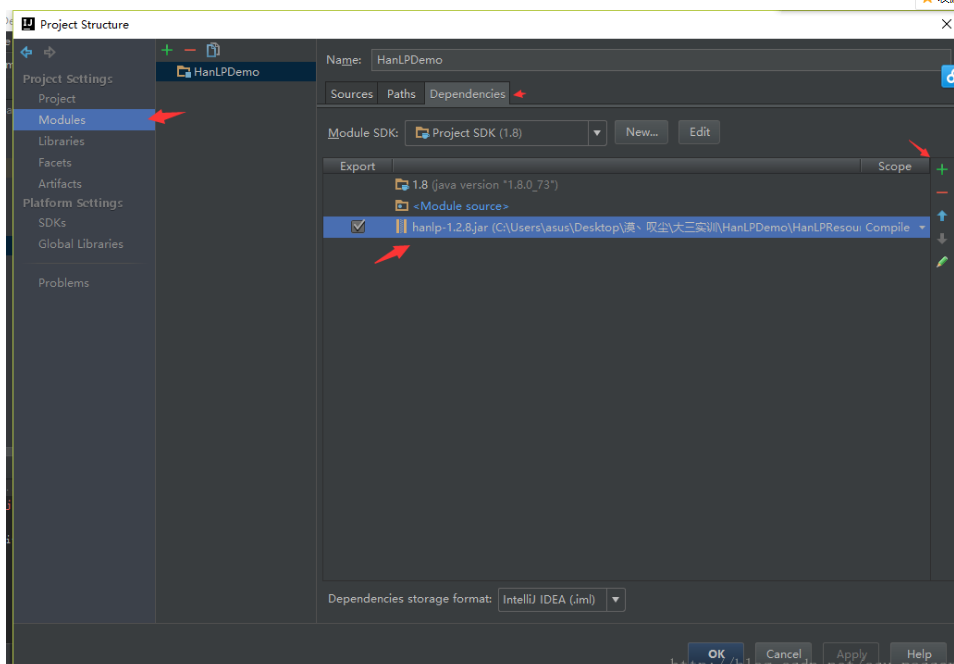Click the back navigation arrow

[x=26, y=52]
